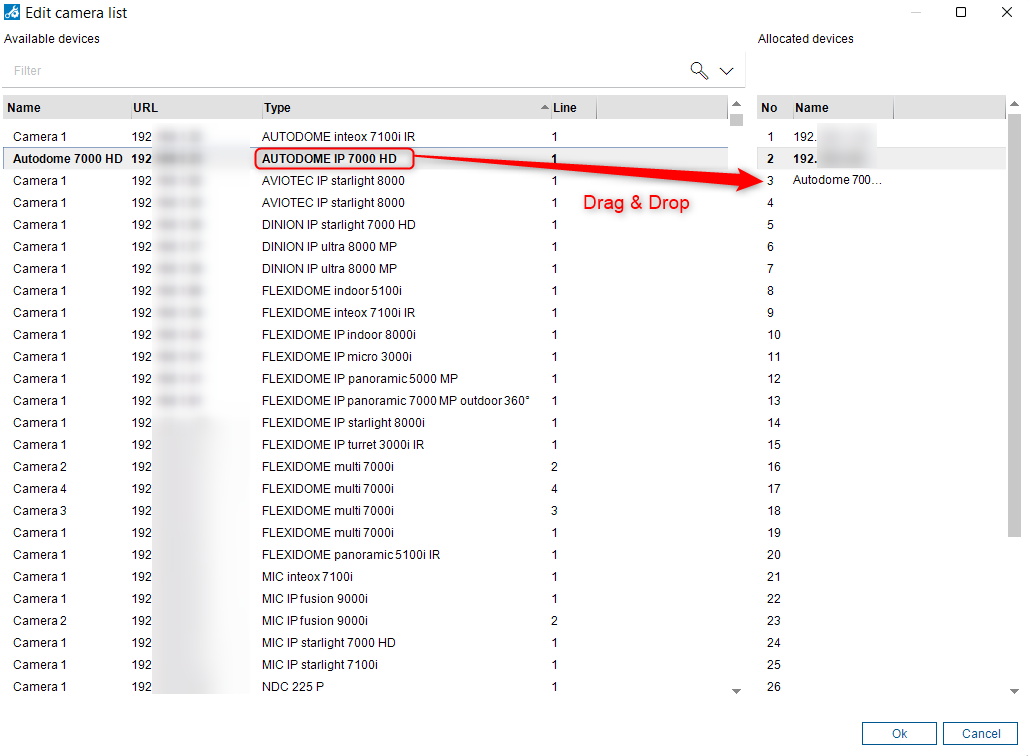Image resolution: width=1028 pixels, height=756 pixels.
Task: Select allocated slot 3 Autodome 700... entry
Action: [881, 180]
